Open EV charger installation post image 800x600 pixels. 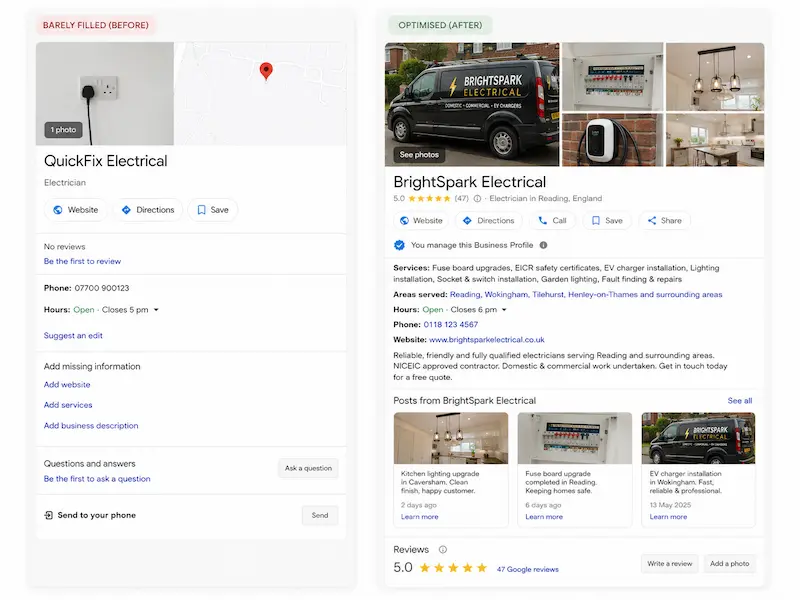coord(698,438)
